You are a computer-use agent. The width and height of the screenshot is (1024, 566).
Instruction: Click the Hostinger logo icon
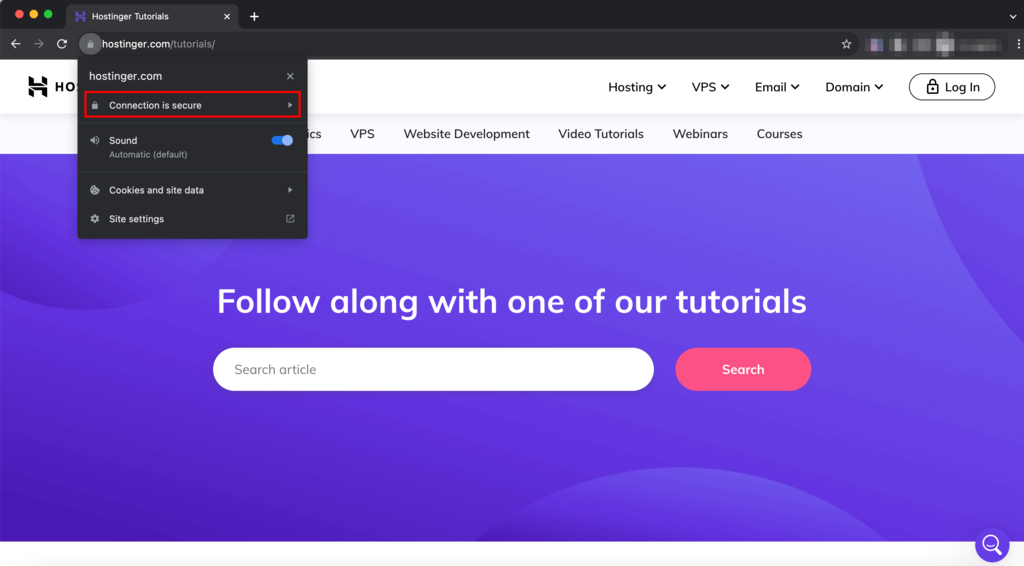tap(38, 86)
